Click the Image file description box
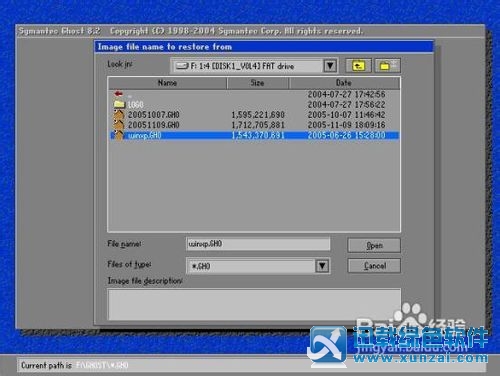The height and width of the screenshot is (376, 500). [254, 304]
